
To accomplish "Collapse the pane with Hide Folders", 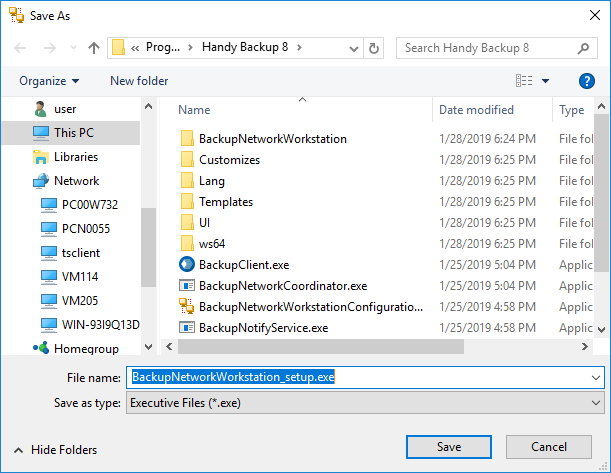I will click(x=56, y=450).
